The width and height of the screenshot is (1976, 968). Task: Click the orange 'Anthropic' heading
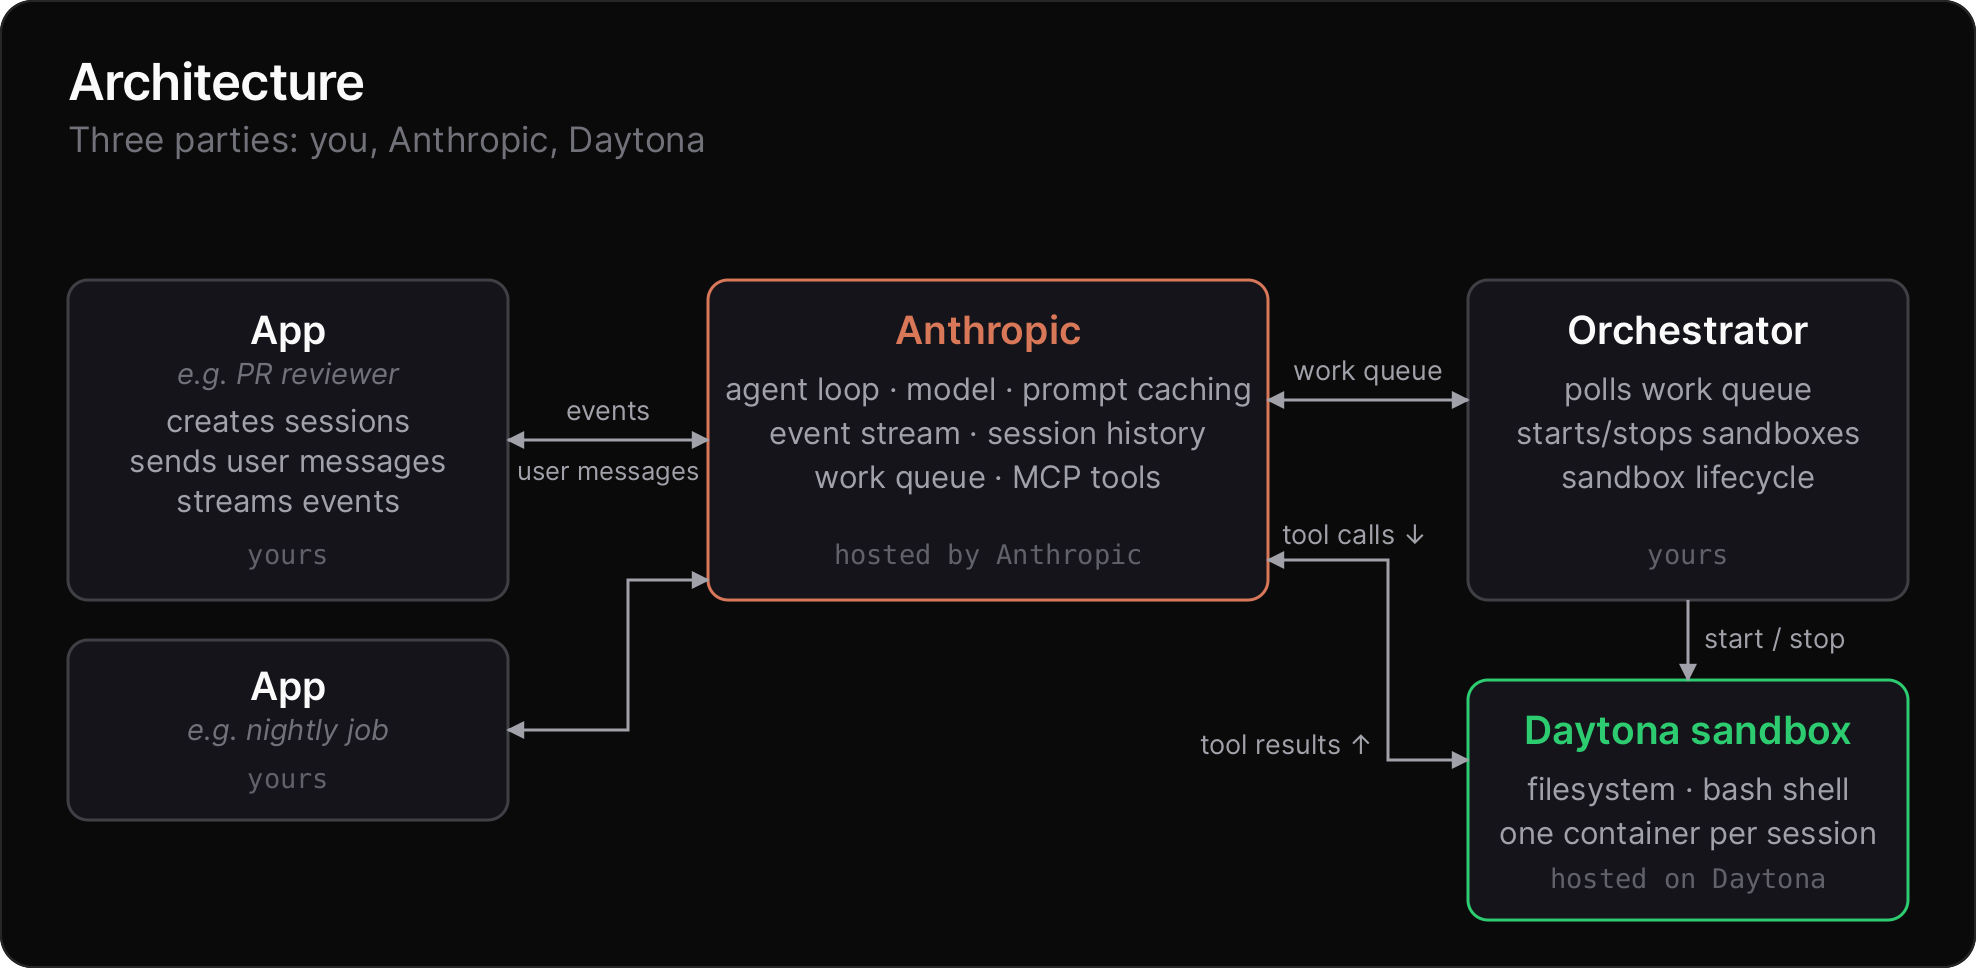pos(988,330)
